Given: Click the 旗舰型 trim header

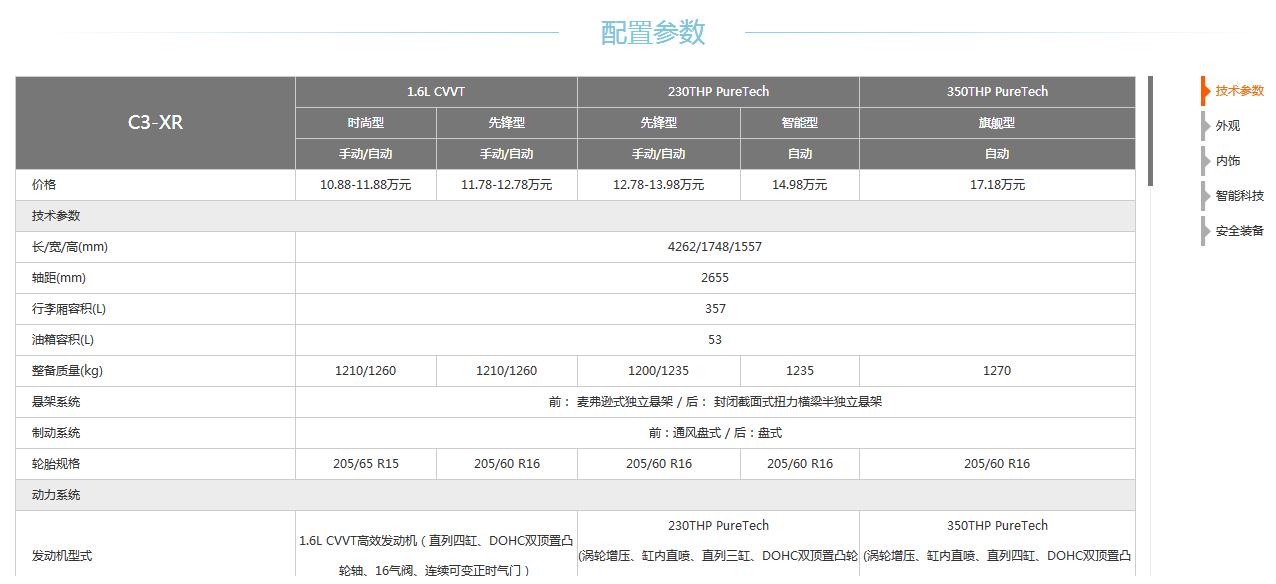Looking at the screenshot, I should (997, 123).
